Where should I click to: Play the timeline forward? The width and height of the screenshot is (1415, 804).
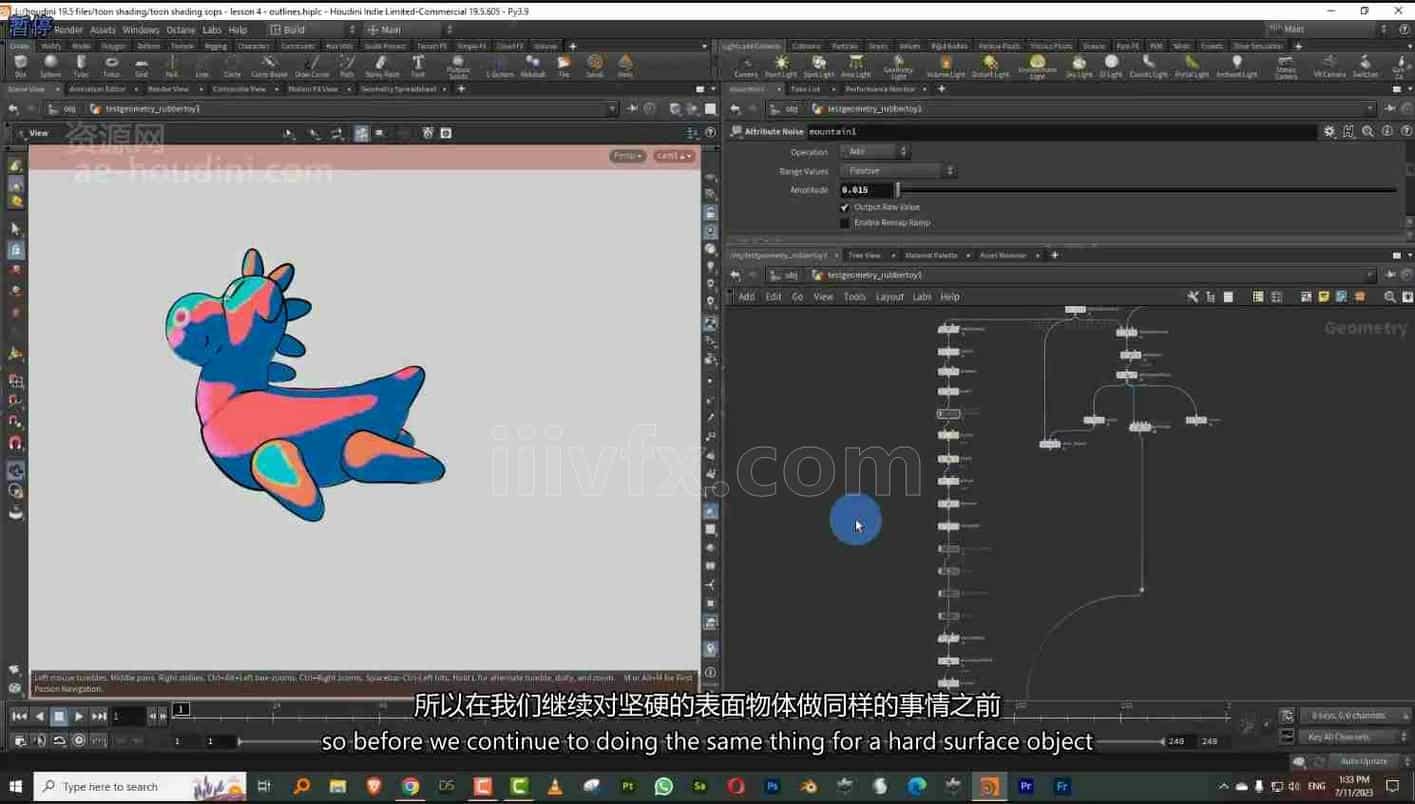point(79,716)
